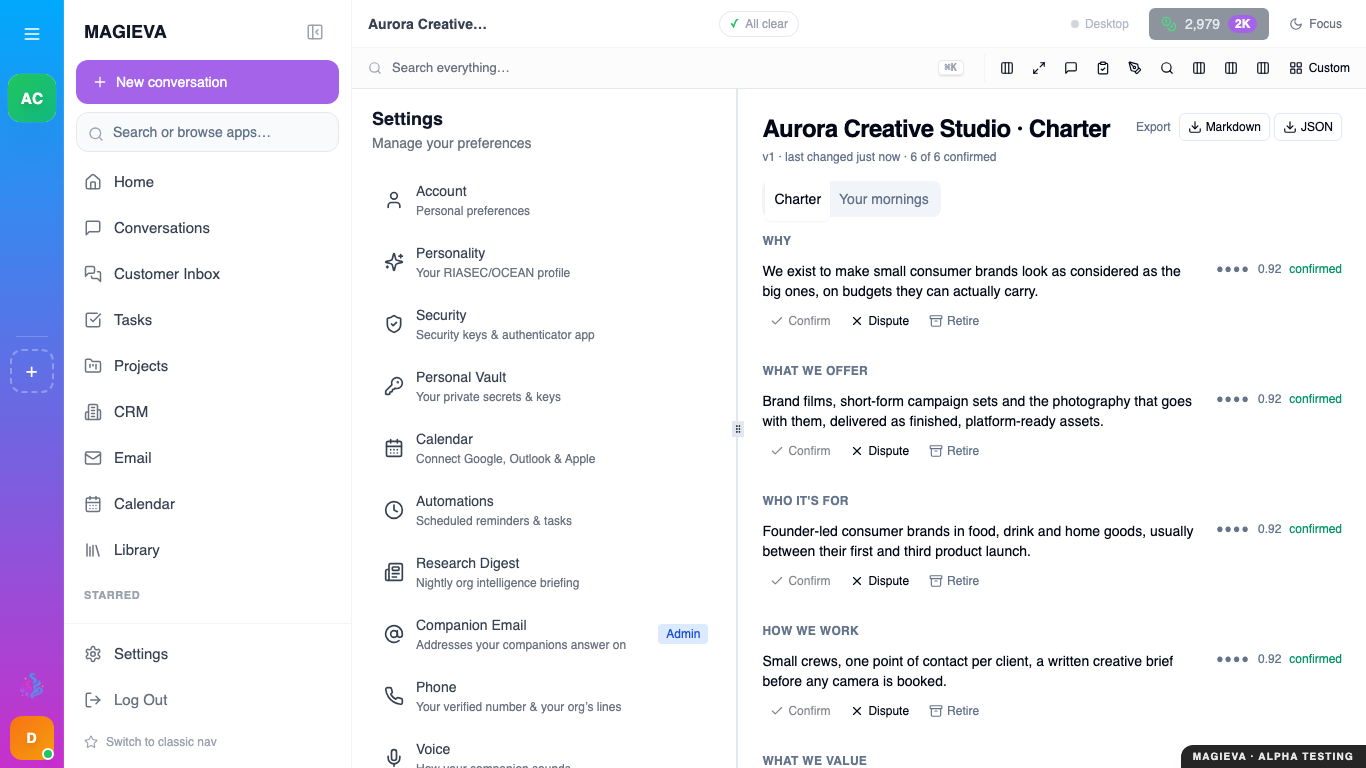Click the 'v1 · last changed just now' text
This screenshot has height=768, width=1366.
tap(831, 157)
